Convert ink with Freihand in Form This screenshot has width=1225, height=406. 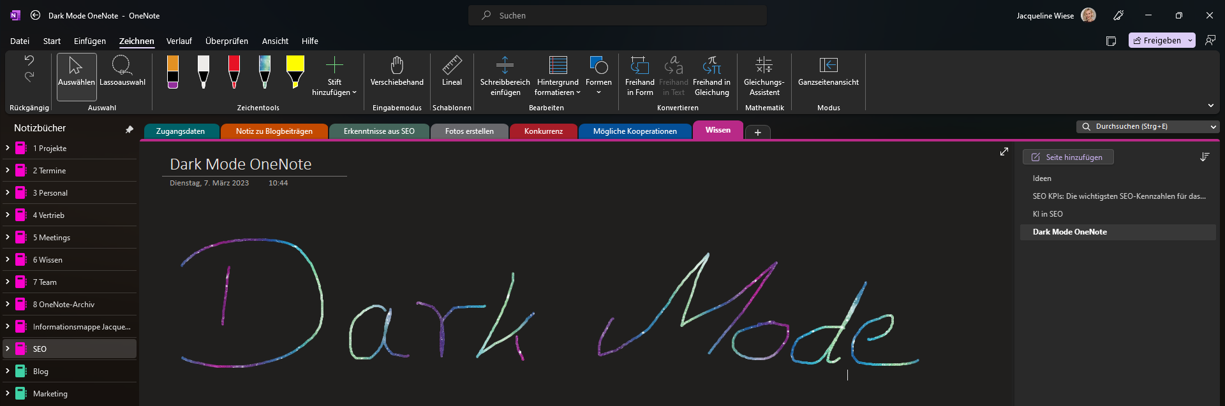click(x=639, y=76)
